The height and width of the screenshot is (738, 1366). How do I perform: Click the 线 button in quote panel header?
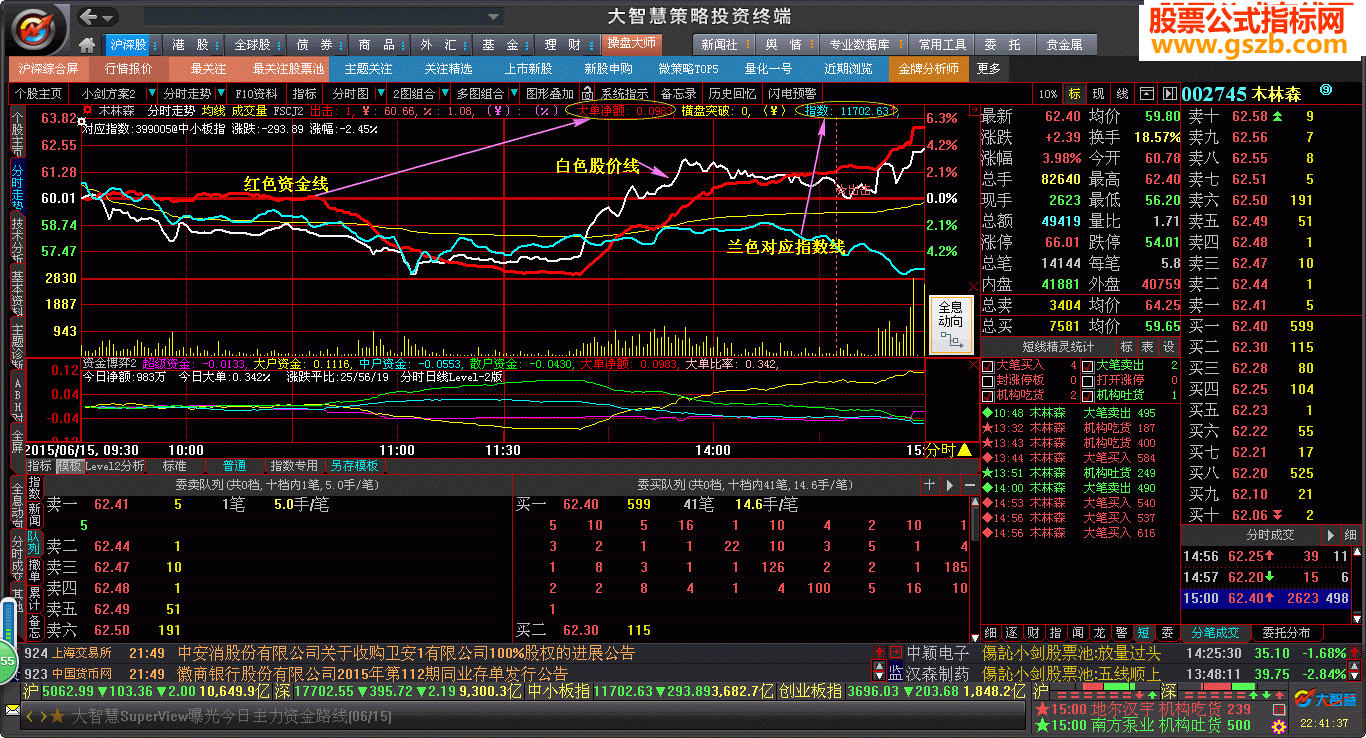pyautogui.click(x=1121, y=94)
